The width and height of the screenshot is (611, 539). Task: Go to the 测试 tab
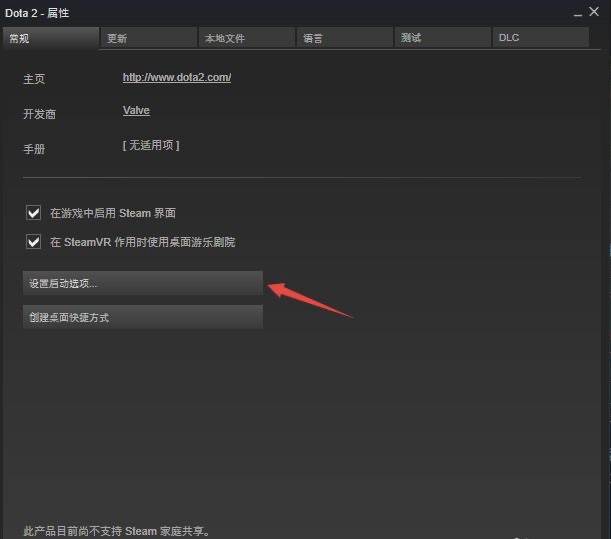[x=443, y=38]
